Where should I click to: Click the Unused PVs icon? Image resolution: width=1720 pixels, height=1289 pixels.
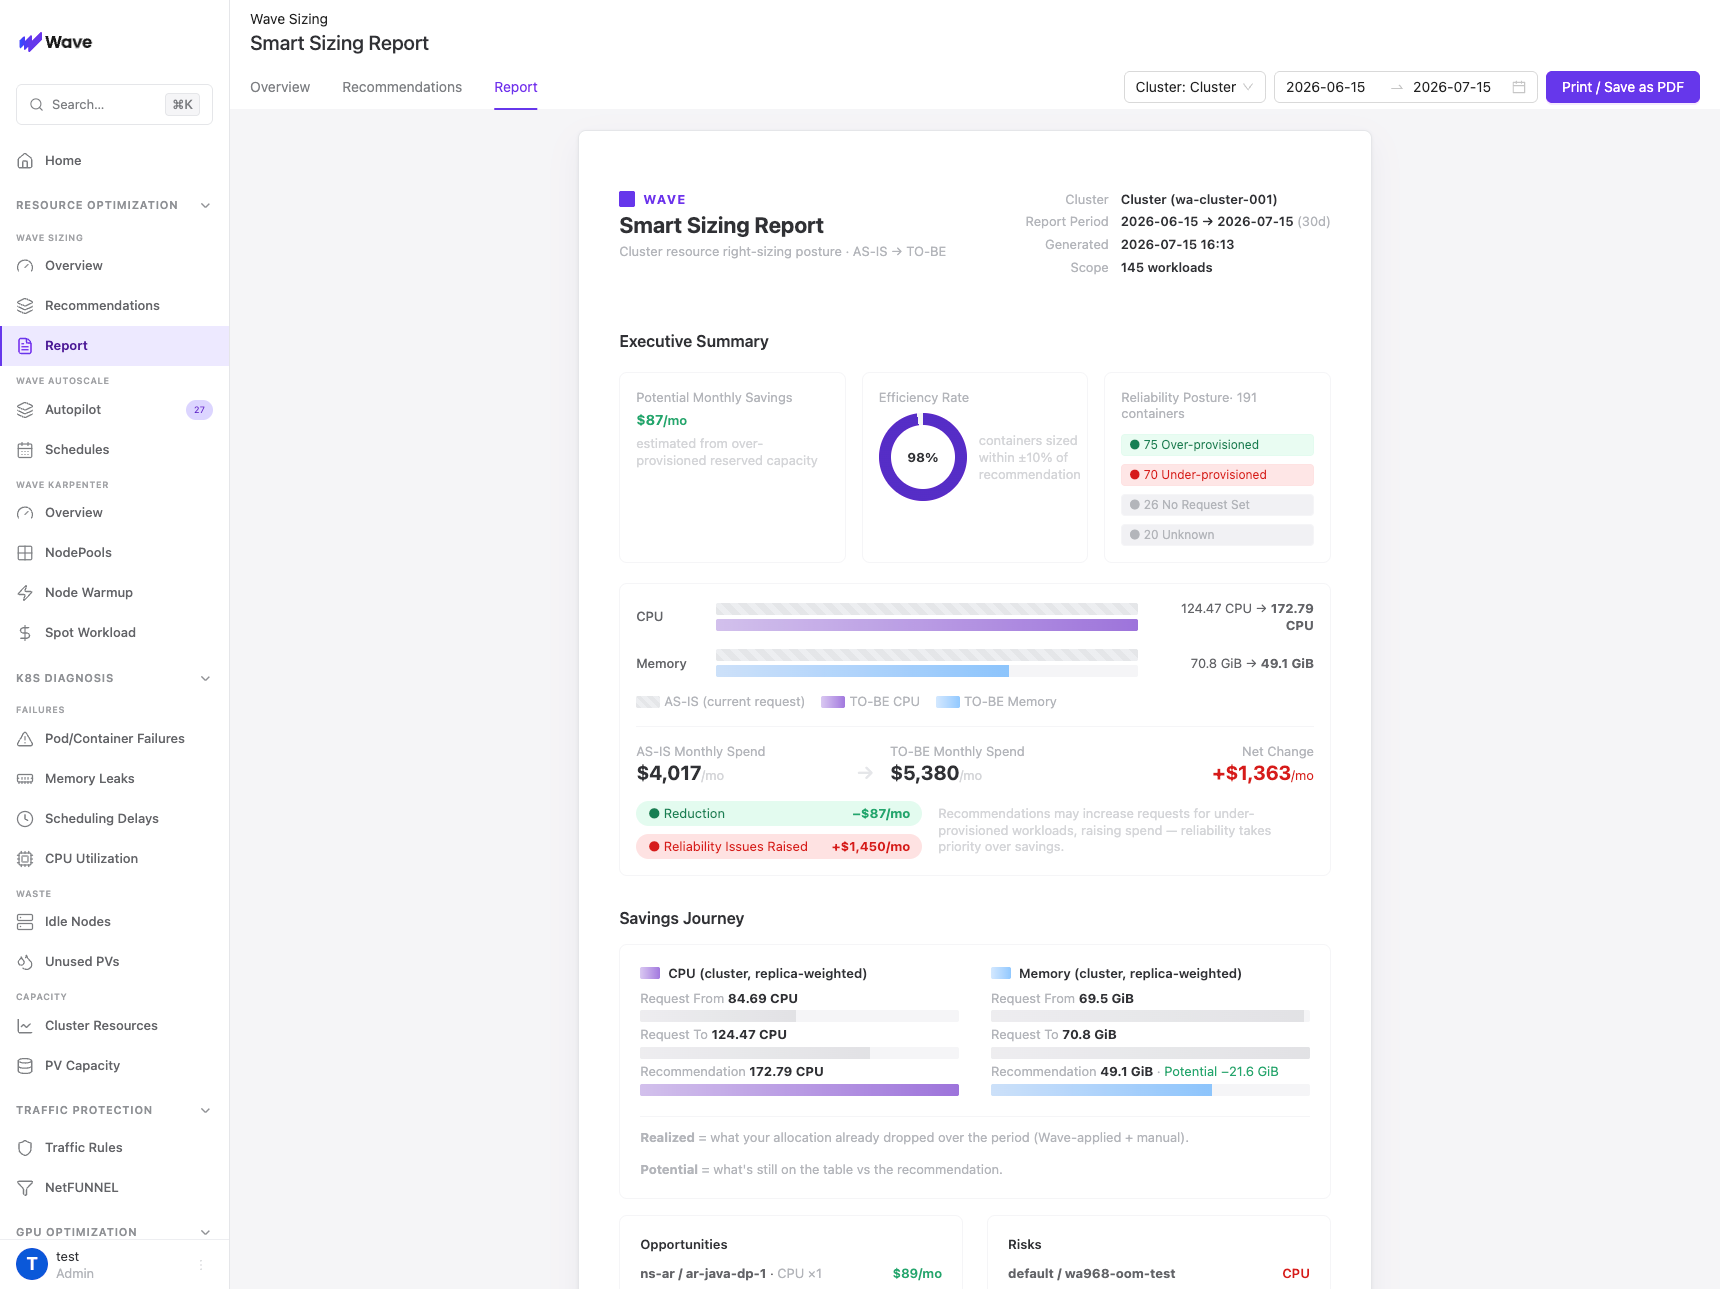point(25,962)
